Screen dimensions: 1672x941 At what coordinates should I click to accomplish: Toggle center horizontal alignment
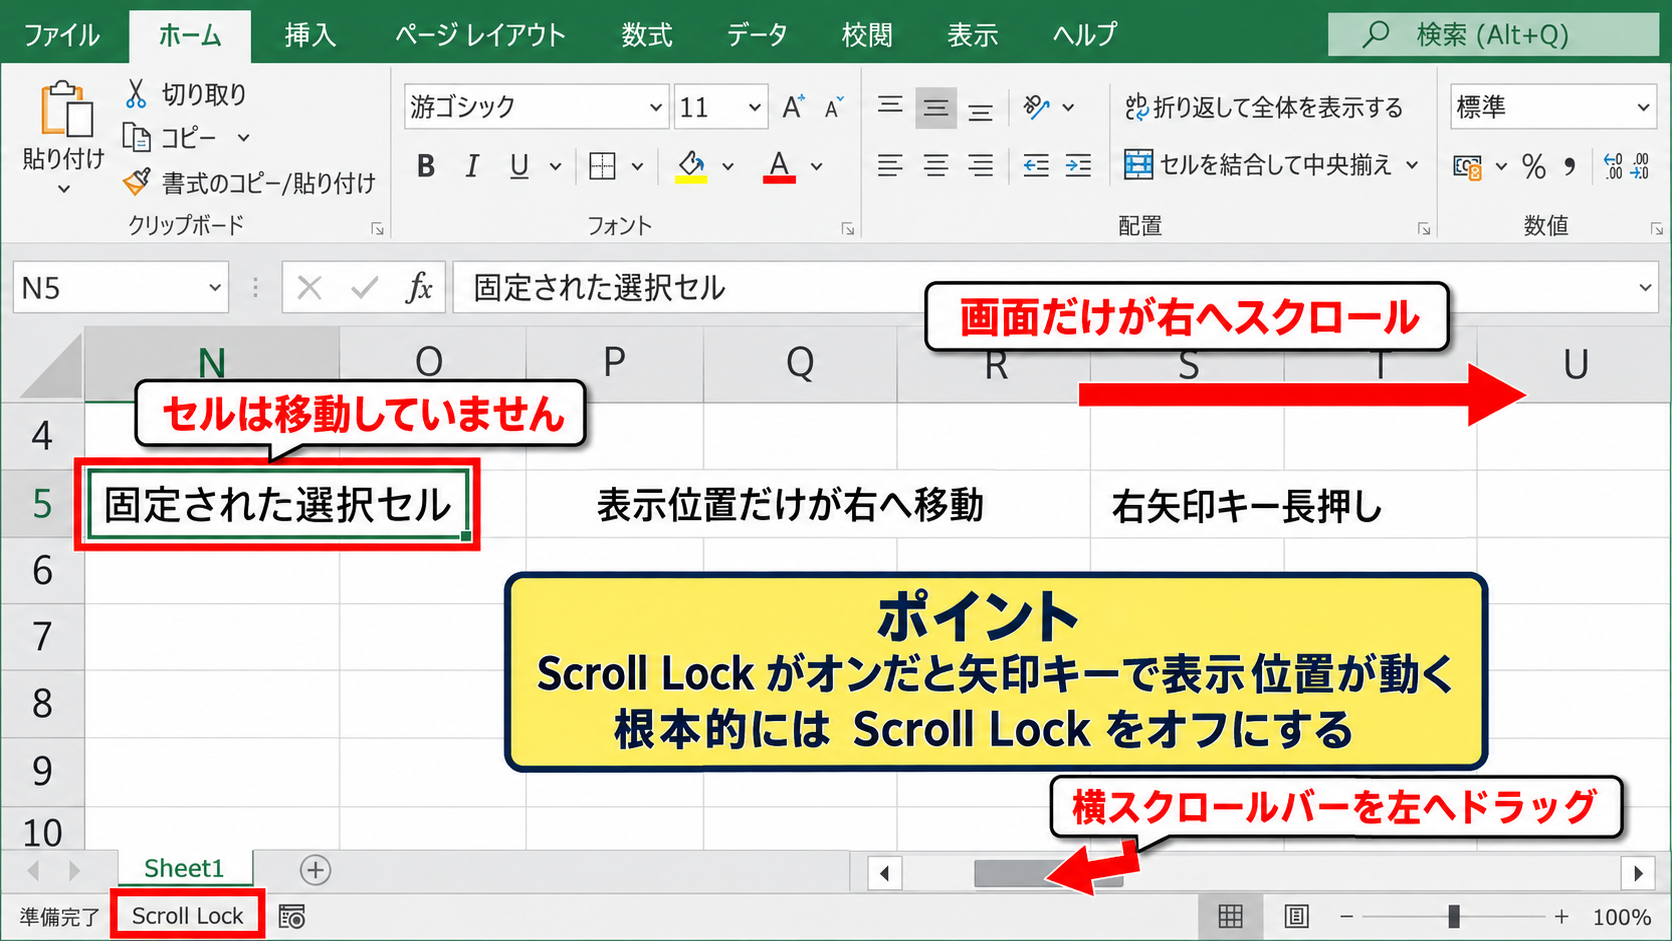click(x=936, y=166)
